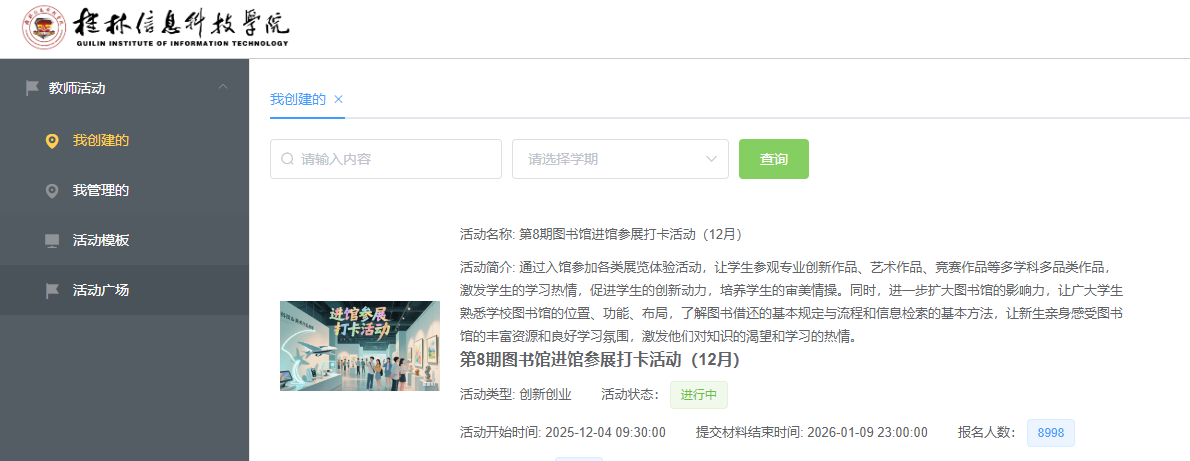Viewport: 1190px width, 461px height.
Task: Open the 请选择学期 semester dropdown
Action: [x=610, y=159]
